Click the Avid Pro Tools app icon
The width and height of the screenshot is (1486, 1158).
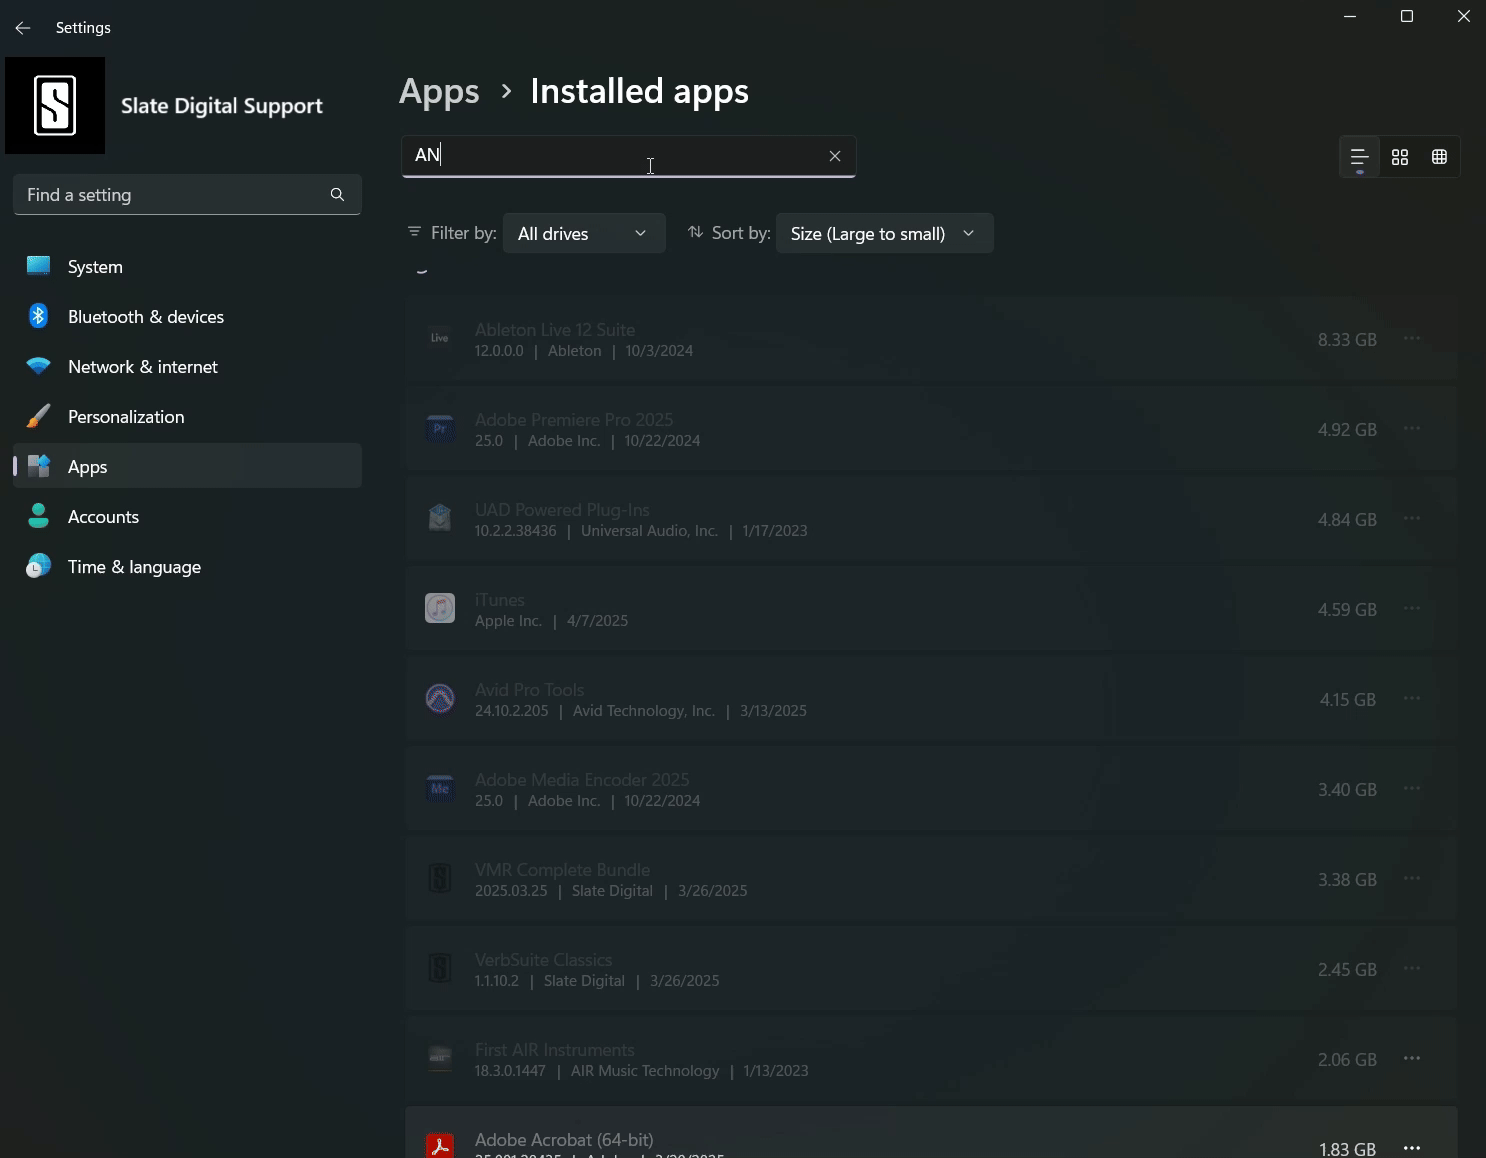(440, 698)
